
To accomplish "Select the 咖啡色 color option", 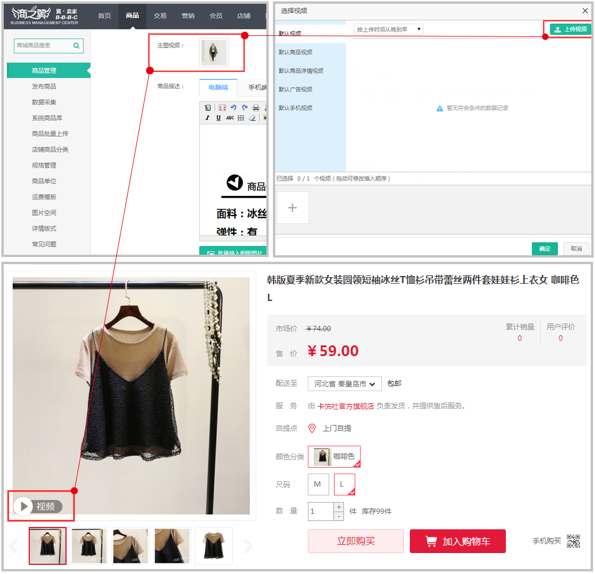I will point(334,456).
